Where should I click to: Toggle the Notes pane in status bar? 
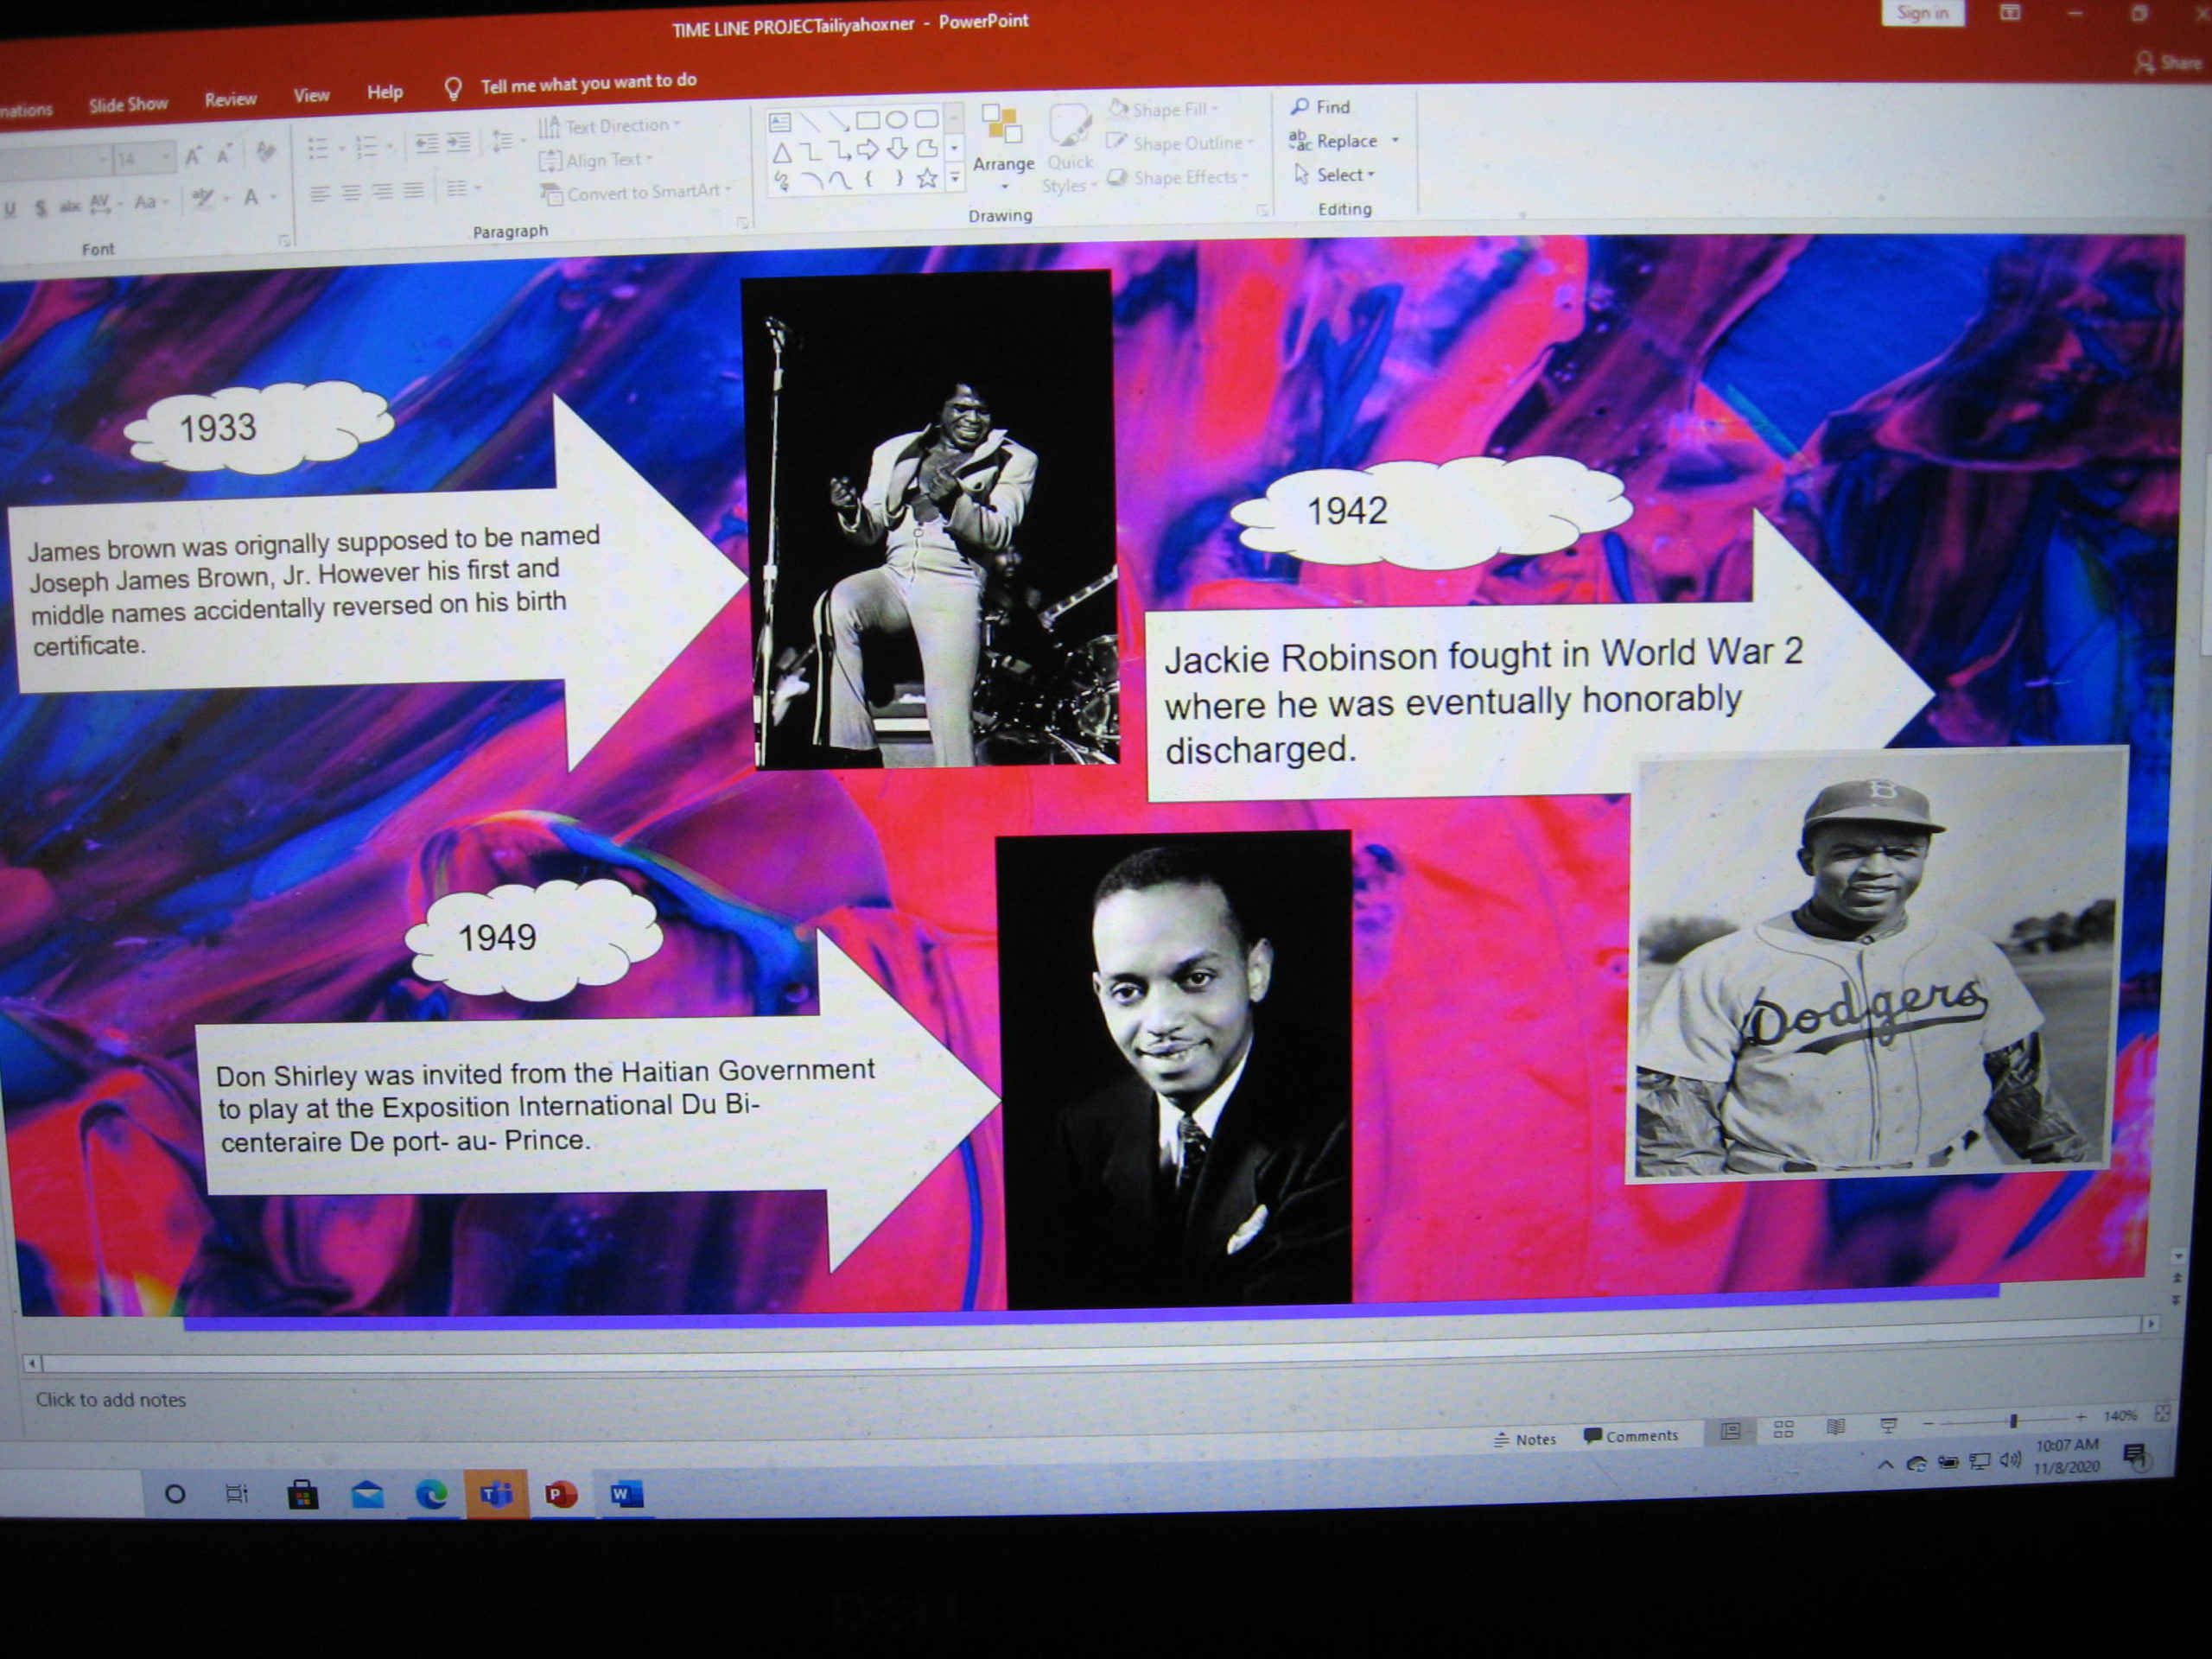click(1525, 1439)
